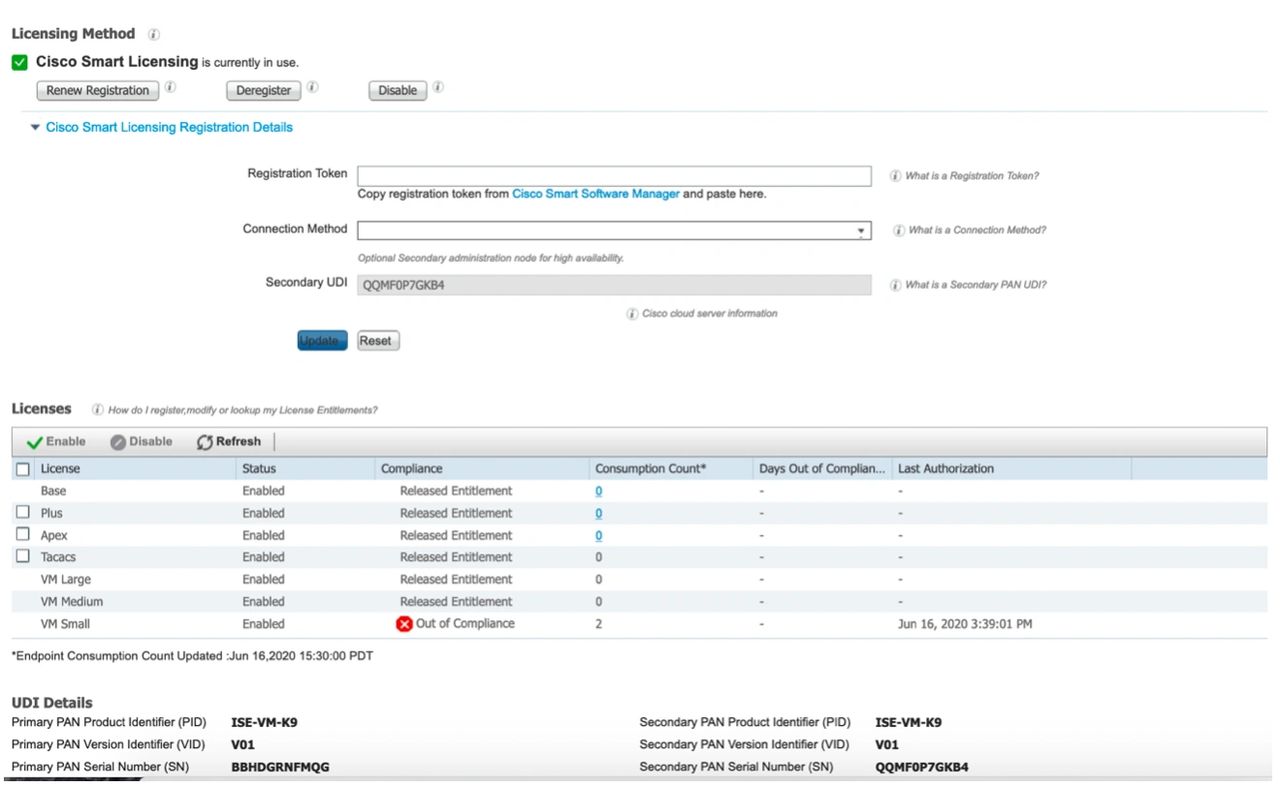Click the info icon beside the Deregister button
This screenshot has height=787, width=1280.
(x=311, y=87)
